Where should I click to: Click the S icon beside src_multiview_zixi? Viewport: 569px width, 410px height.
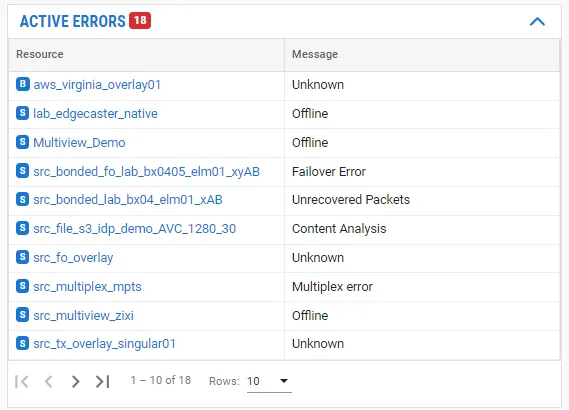click(22, 315)
